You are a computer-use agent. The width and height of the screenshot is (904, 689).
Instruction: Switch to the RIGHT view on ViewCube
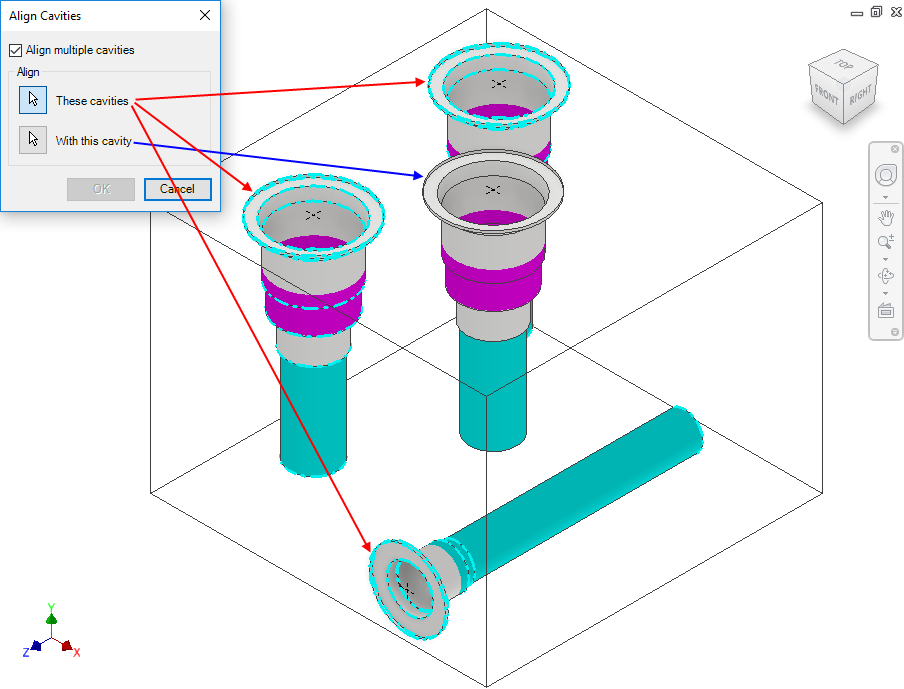click(x=861, y=96)
